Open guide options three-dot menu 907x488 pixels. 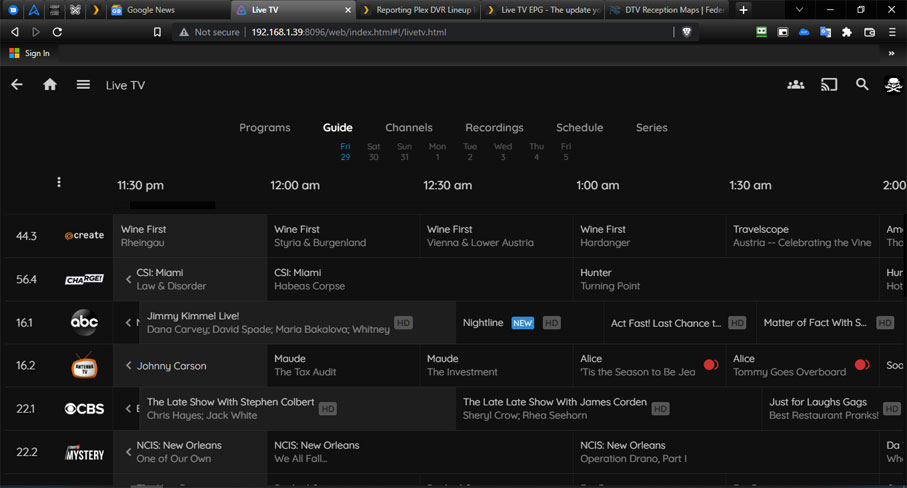[58, 182]
